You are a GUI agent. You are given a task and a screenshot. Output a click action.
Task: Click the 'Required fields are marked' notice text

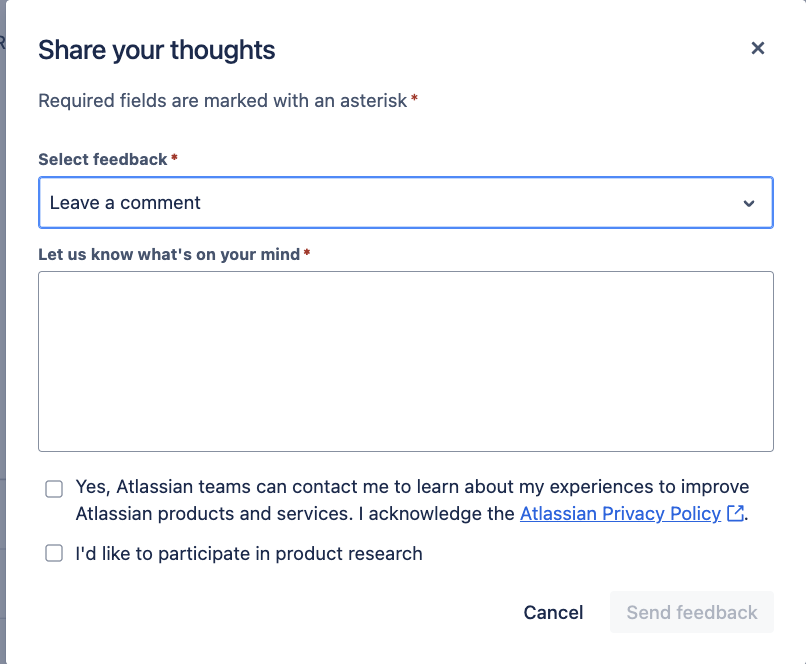pyautogui.click(x=223, y=101)
